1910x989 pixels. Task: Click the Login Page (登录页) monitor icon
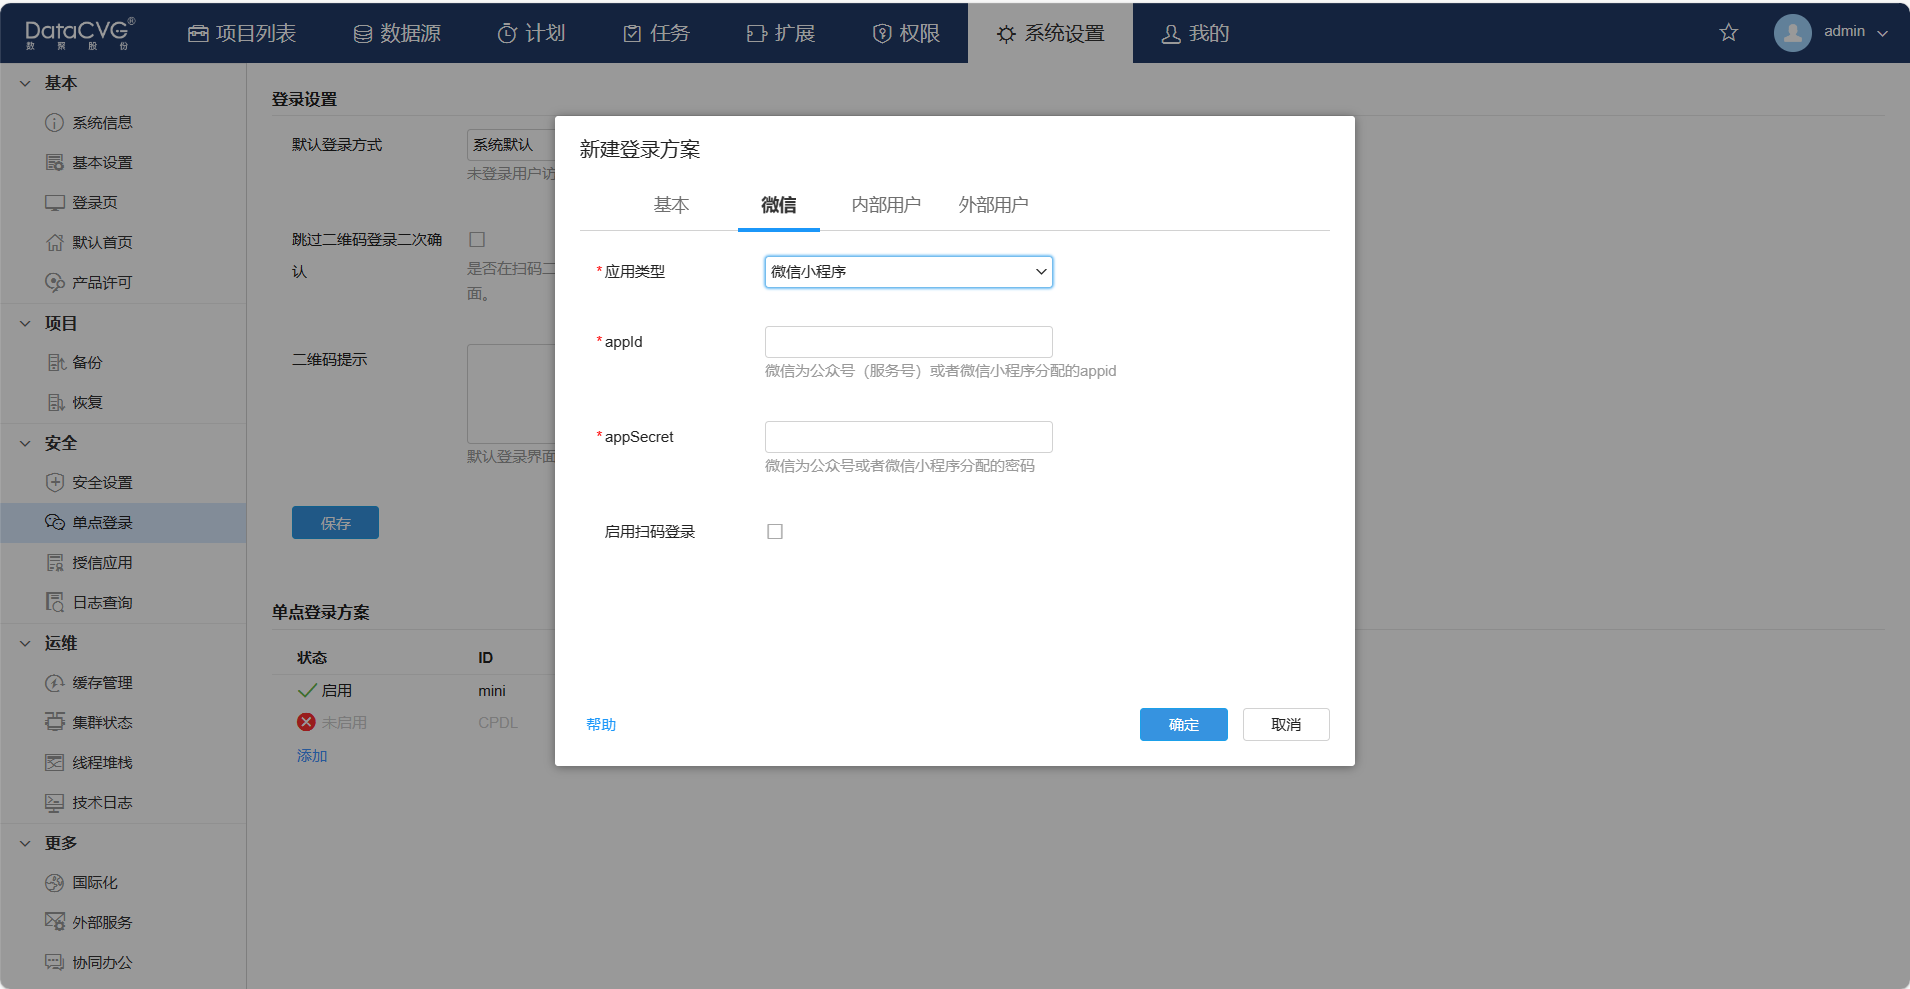pyautogui.click(x=54, y=202)
